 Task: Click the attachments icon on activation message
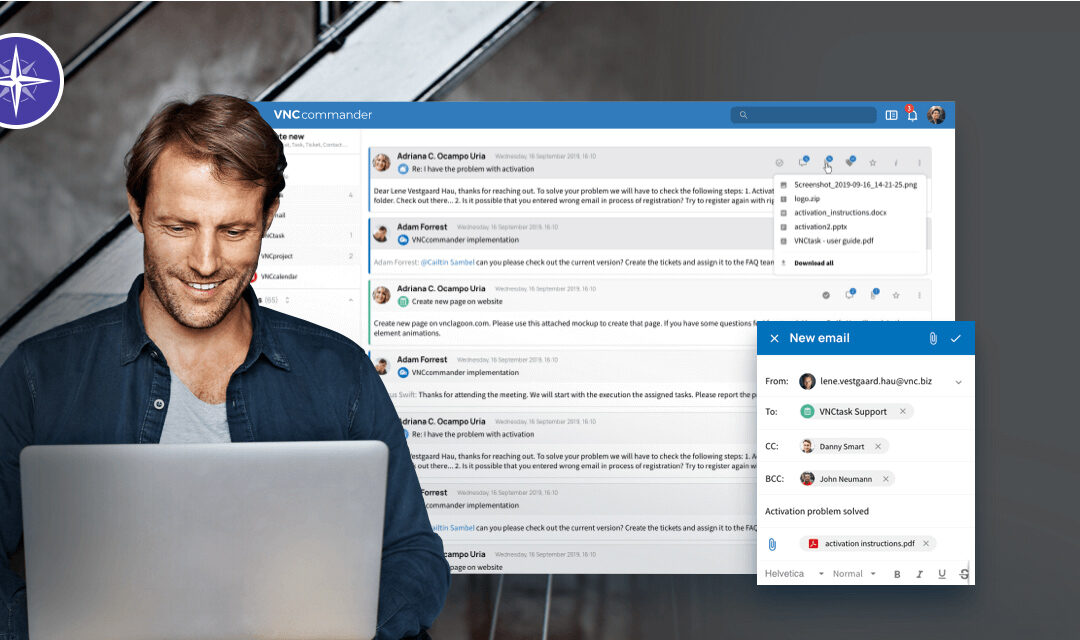tap(827, 163)
